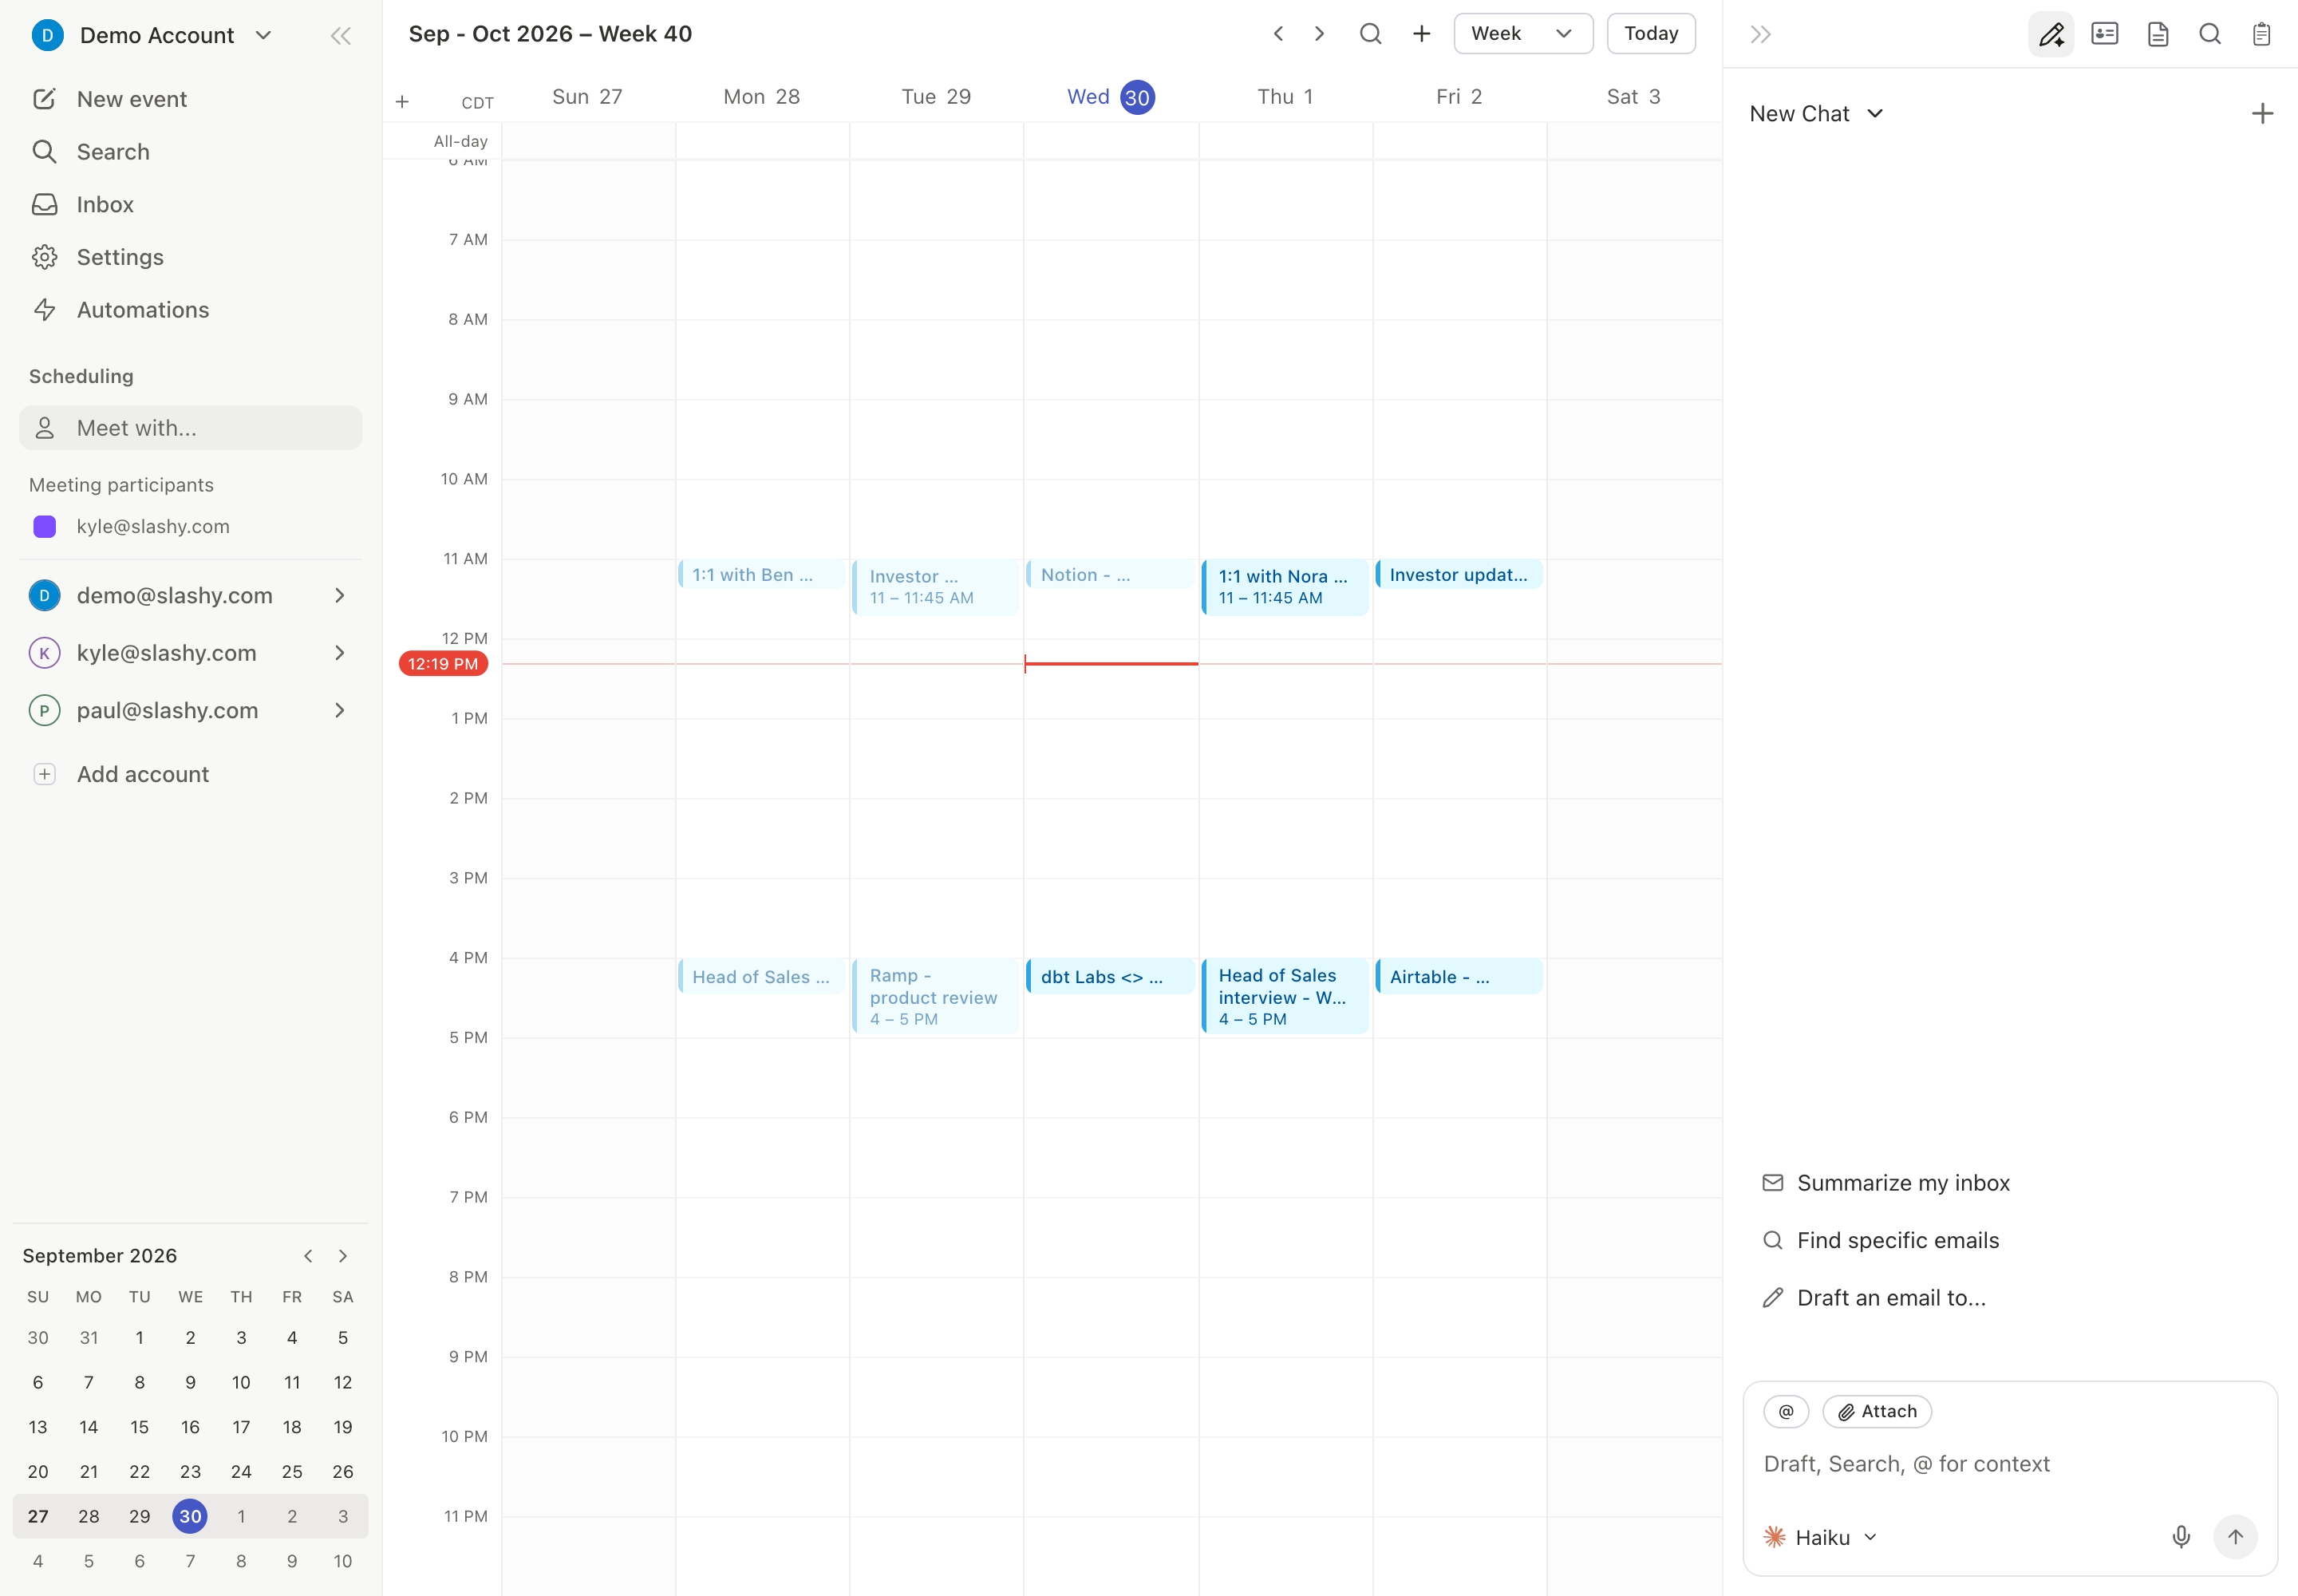Open the Demo Account dropdown

click(153, 36)
